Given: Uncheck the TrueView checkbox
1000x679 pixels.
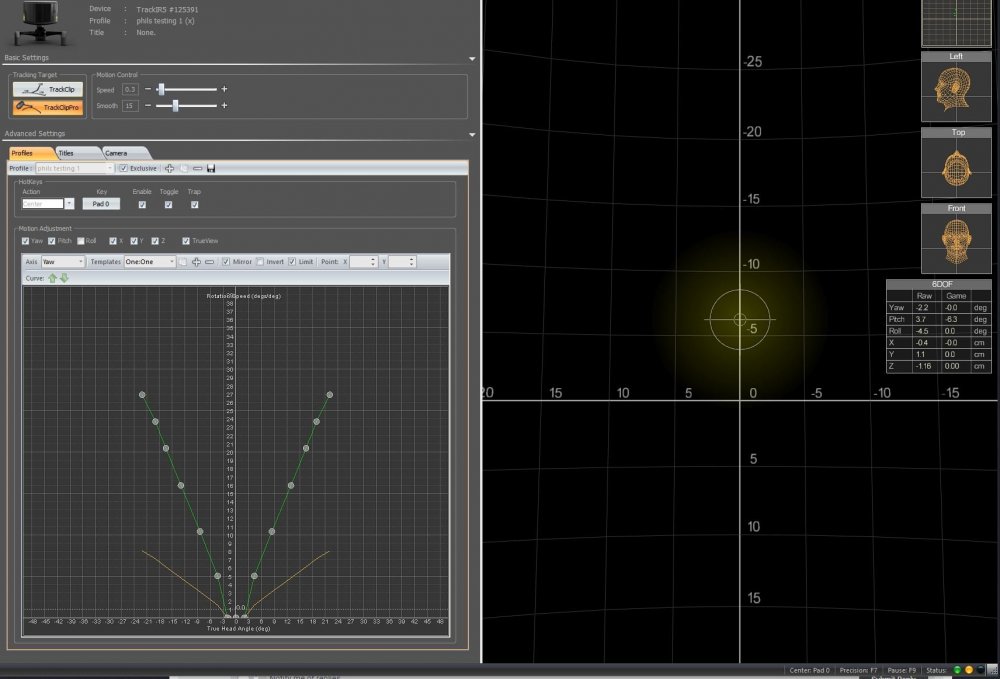Looking at the screenshot, I should click(186, 241).
